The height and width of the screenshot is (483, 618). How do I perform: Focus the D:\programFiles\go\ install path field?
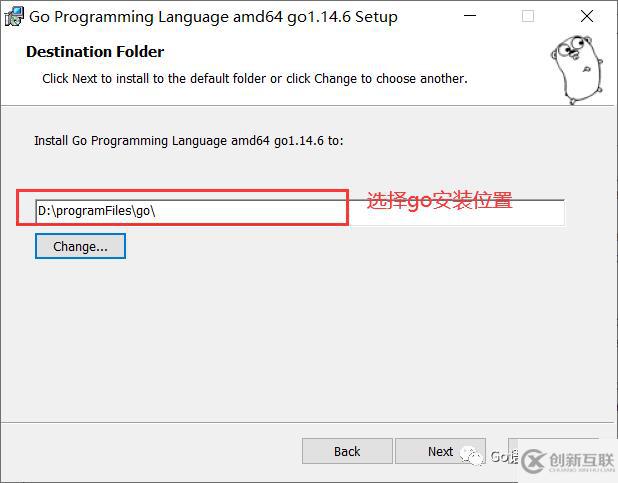click(300, 212)
